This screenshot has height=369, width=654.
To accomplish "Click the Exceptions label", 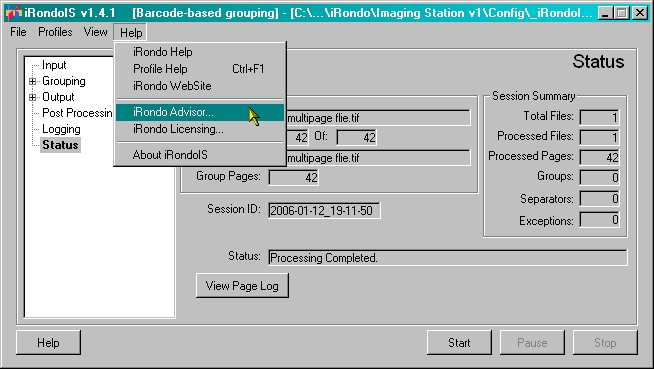I will (546, 221).
